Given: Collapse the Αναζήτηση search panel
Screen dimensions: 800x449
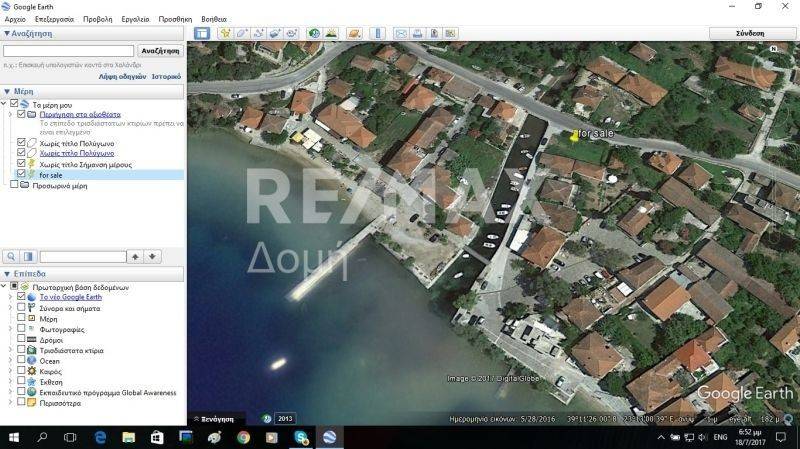Looking at the screenshot, I should 6,33.
